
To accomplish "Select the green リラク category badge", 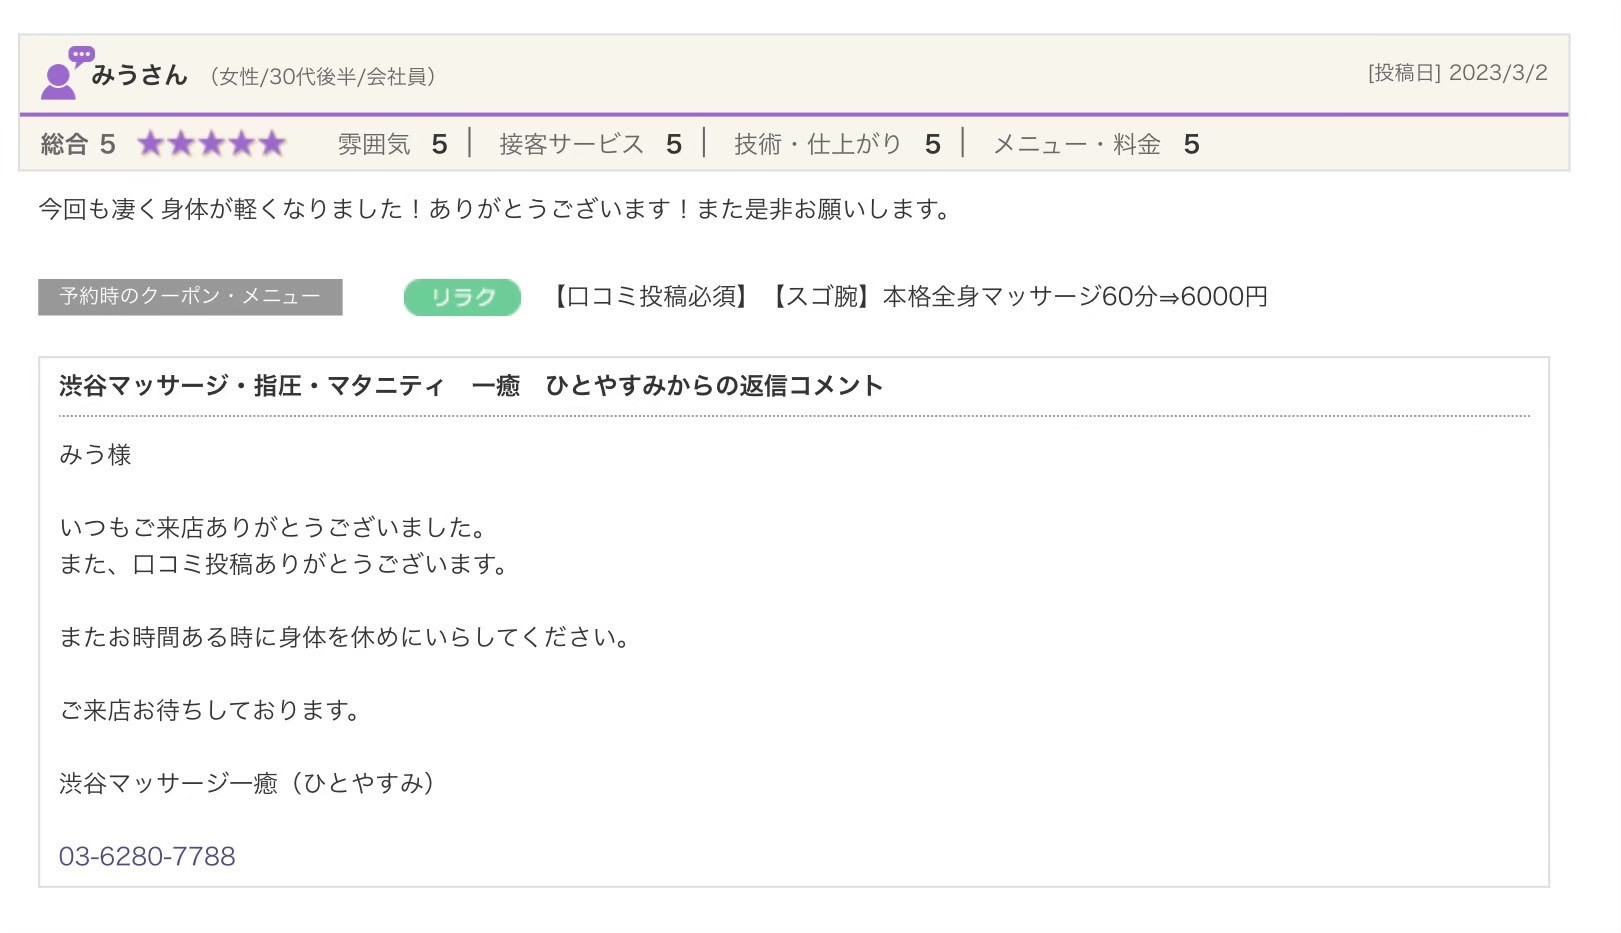I will [462, 297].
